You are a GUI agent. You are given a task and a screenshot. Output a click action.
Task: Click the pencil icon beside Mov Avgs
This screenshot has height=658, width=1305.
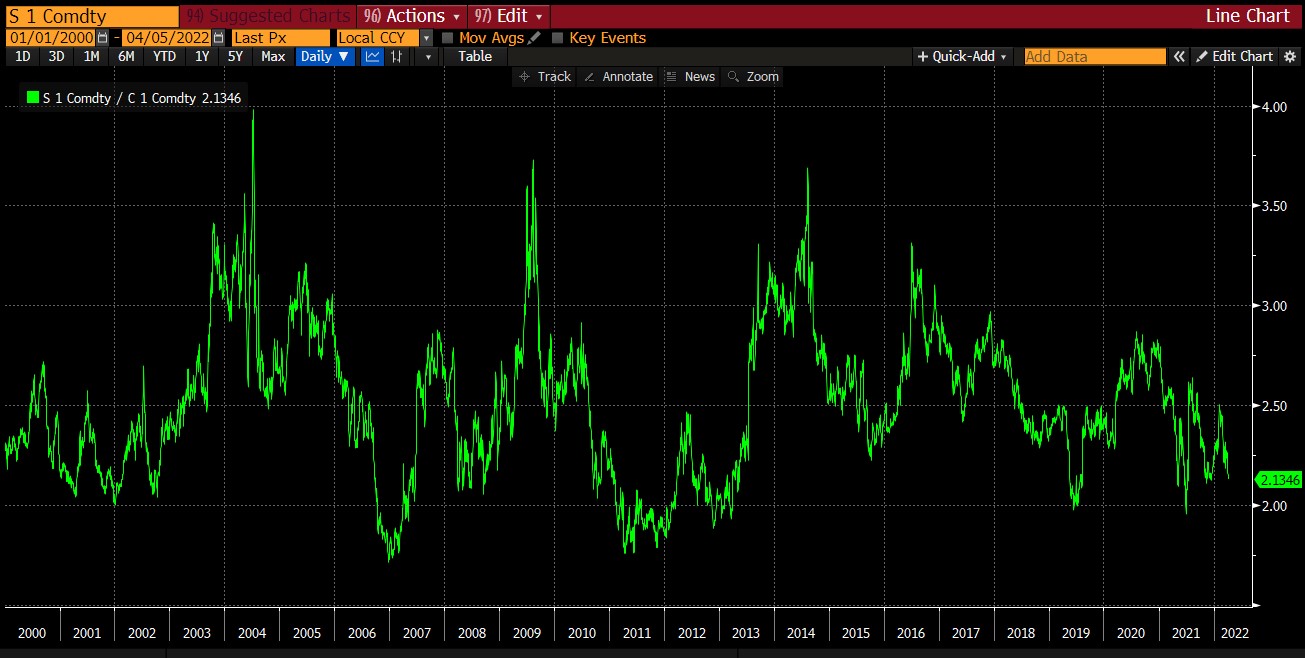(x=535, y=38)
